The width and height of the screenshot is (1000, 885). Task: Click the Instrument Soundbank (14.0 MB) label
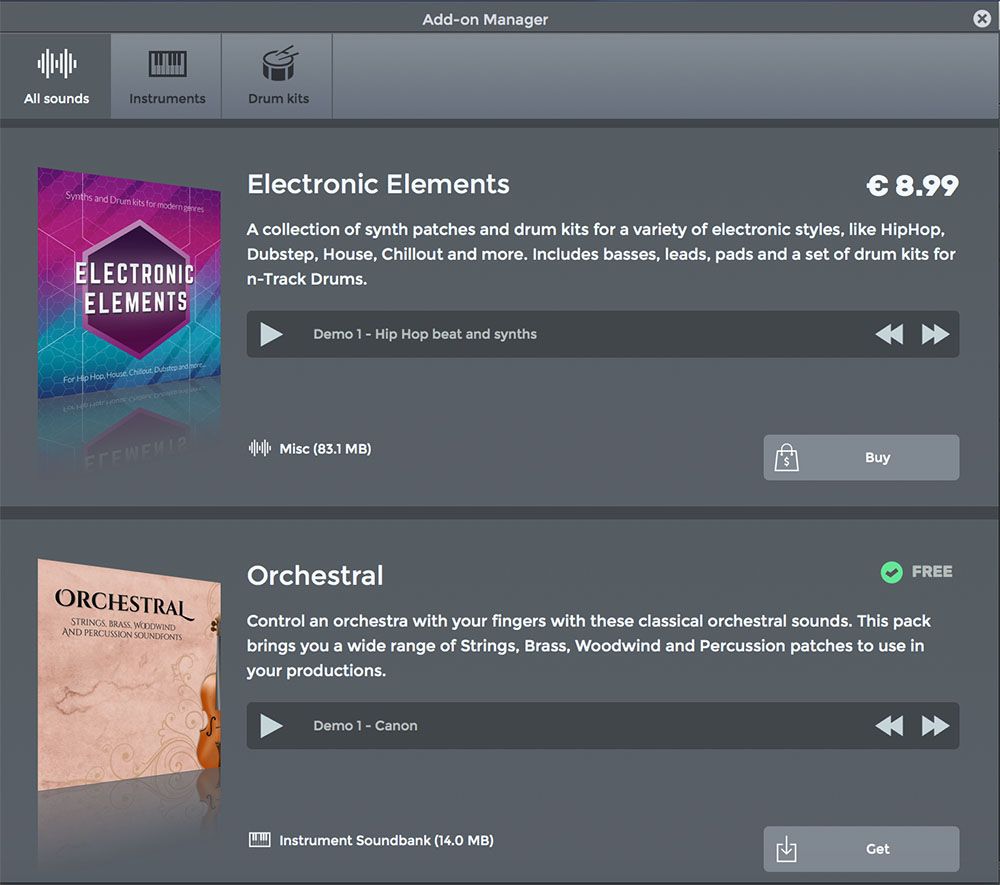pyautogui.click(x=386, y=840)
